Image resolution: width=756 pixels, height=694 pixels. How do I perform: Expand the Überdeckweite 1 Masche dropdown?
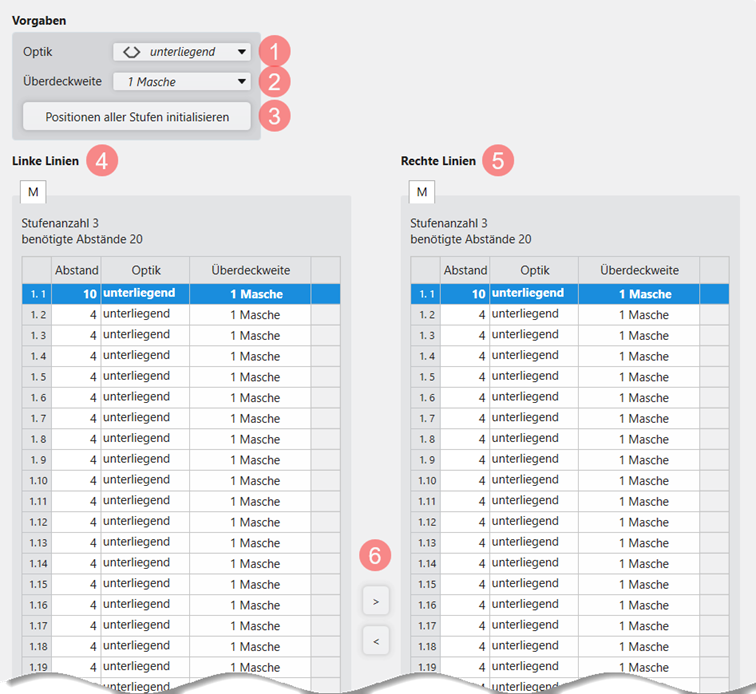(181, 82)
